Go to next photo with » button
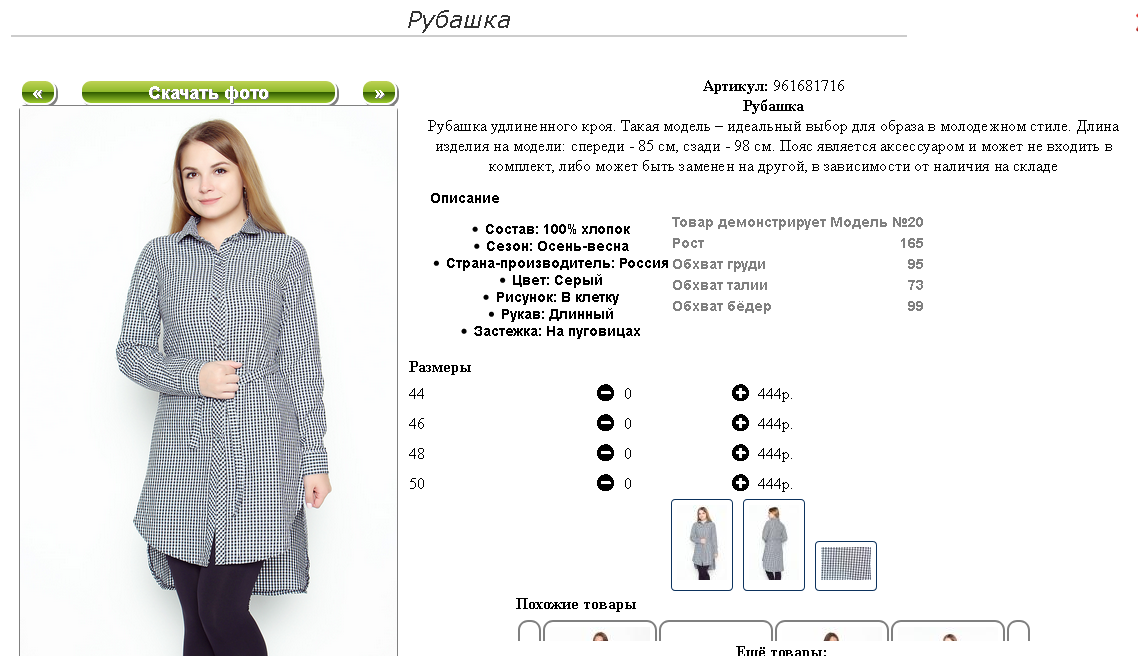This screenshot has width=1138, height=656. tap(380, 93)
